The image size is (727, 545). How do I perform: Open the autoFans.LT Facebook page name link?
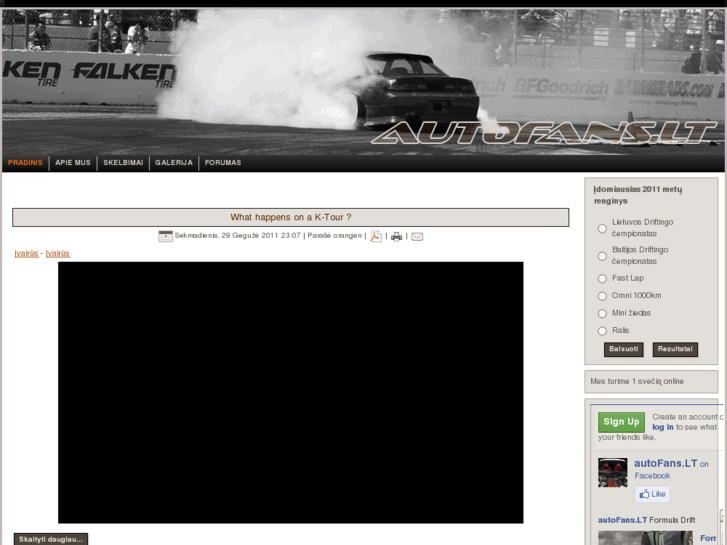point(665,463)
